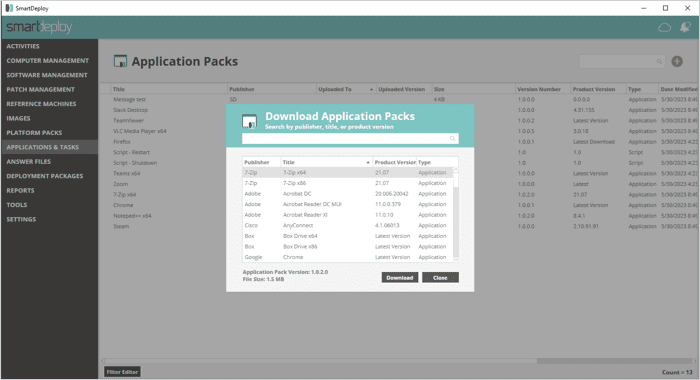700x380 pixels.
Task: Select Slack Desktop row
Action: (x=398, y=110)
